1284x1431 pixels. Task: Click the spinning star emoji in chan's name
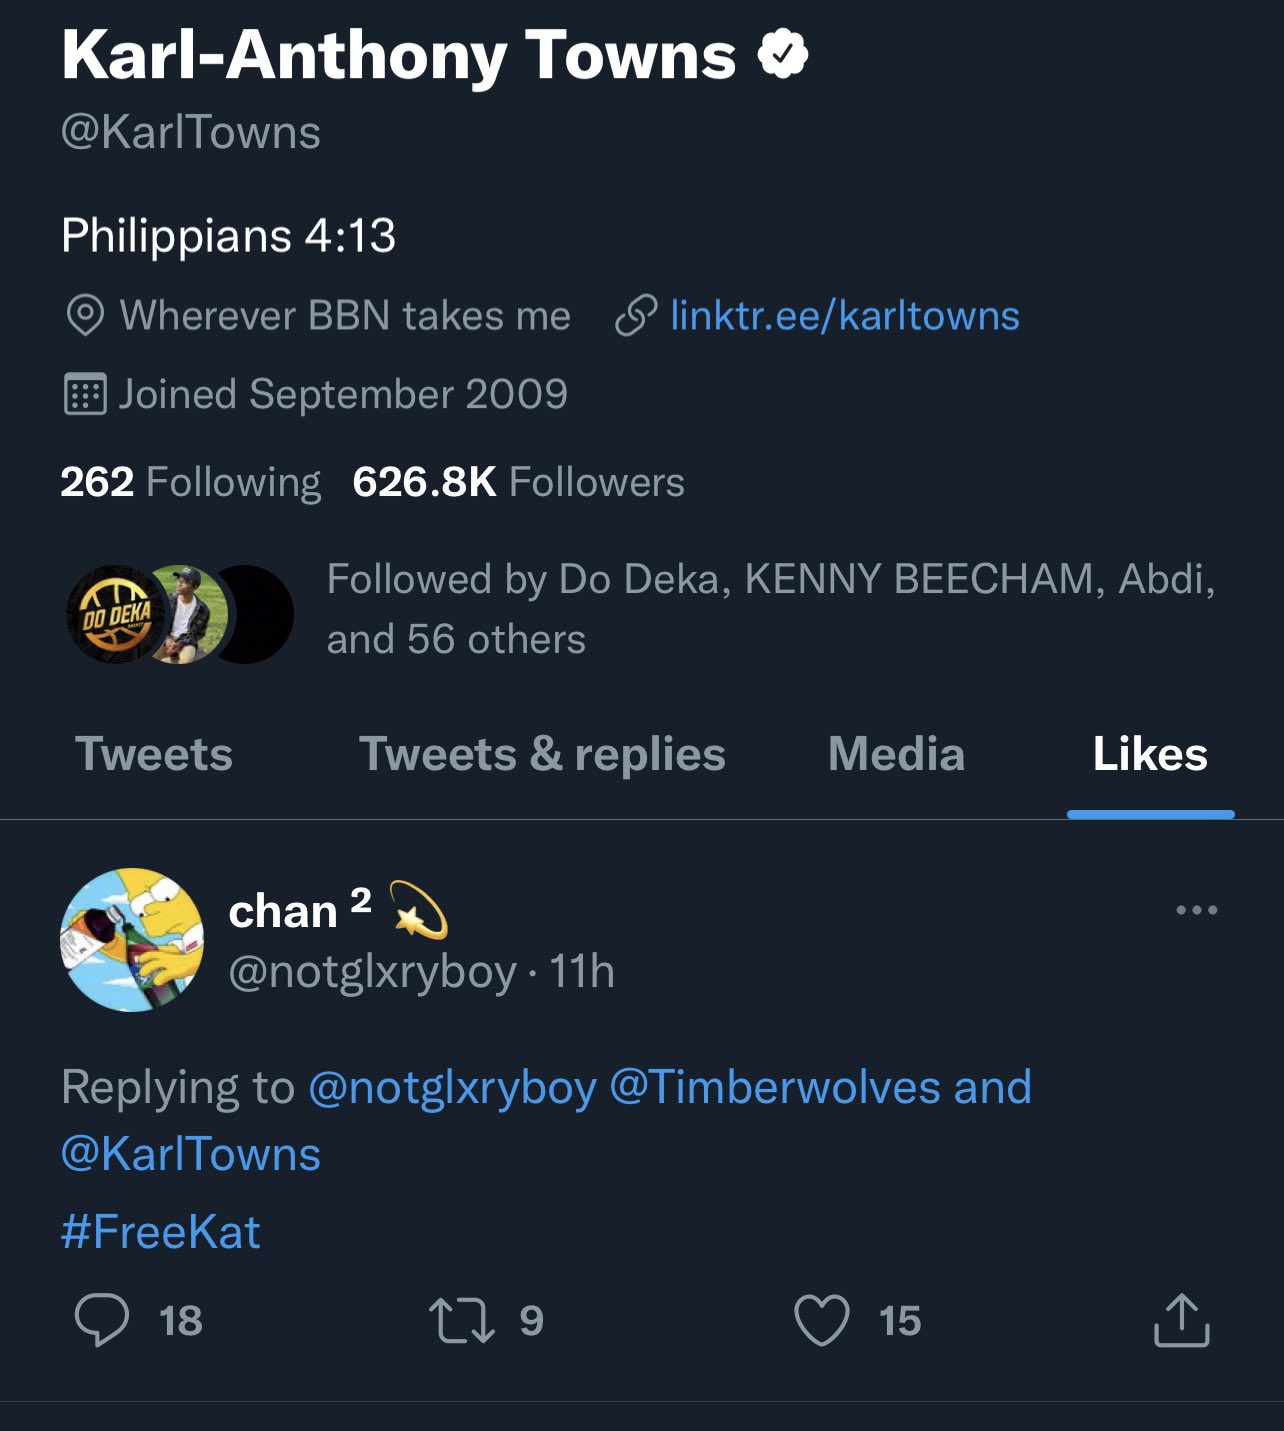417,908
